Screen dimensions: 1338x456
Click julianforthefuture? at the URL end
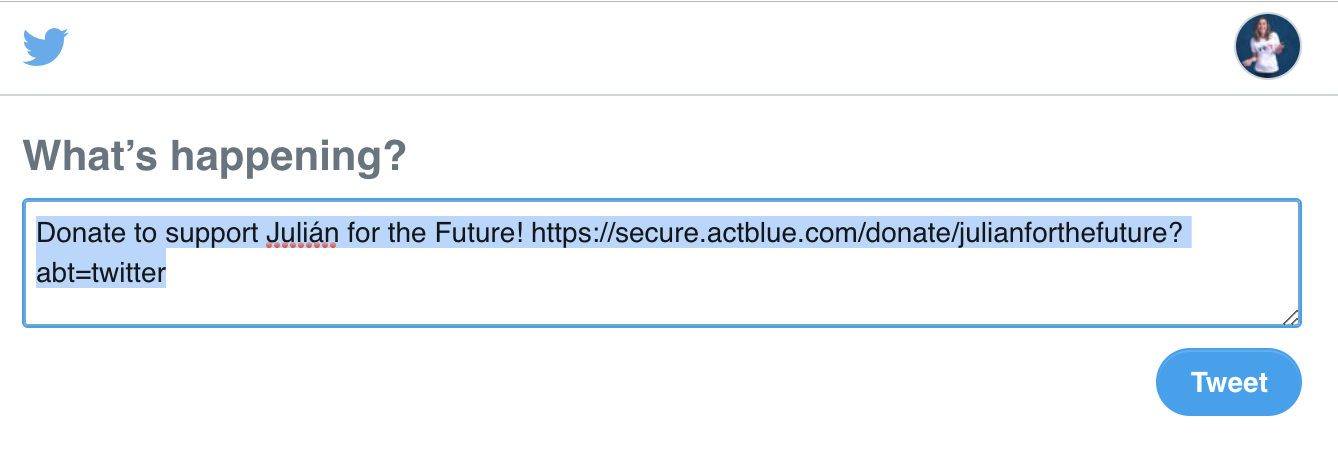[x=1070, y=233]
